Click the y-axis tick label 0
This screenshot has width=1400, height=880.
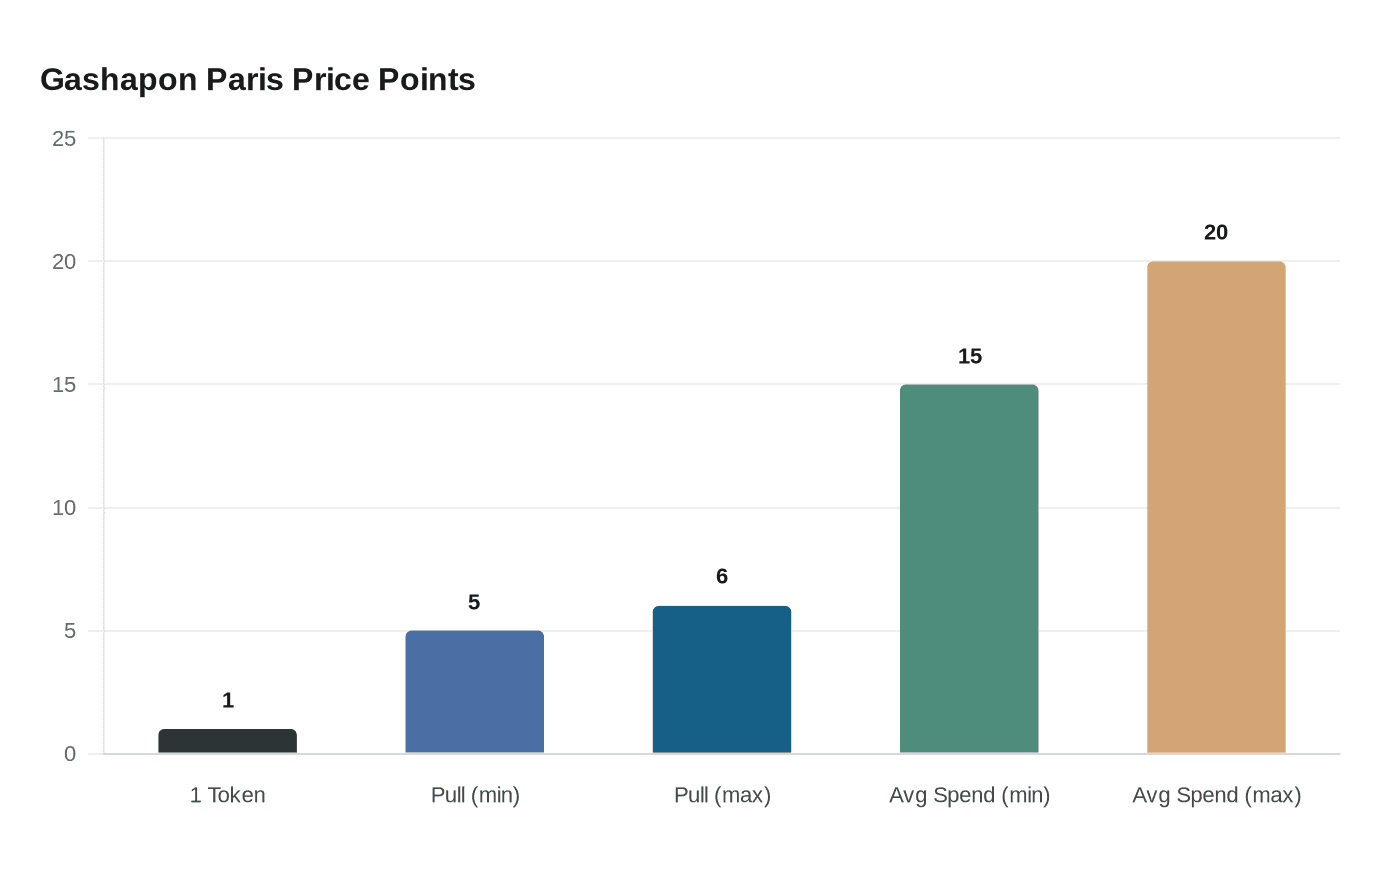(x=70, y=754)
